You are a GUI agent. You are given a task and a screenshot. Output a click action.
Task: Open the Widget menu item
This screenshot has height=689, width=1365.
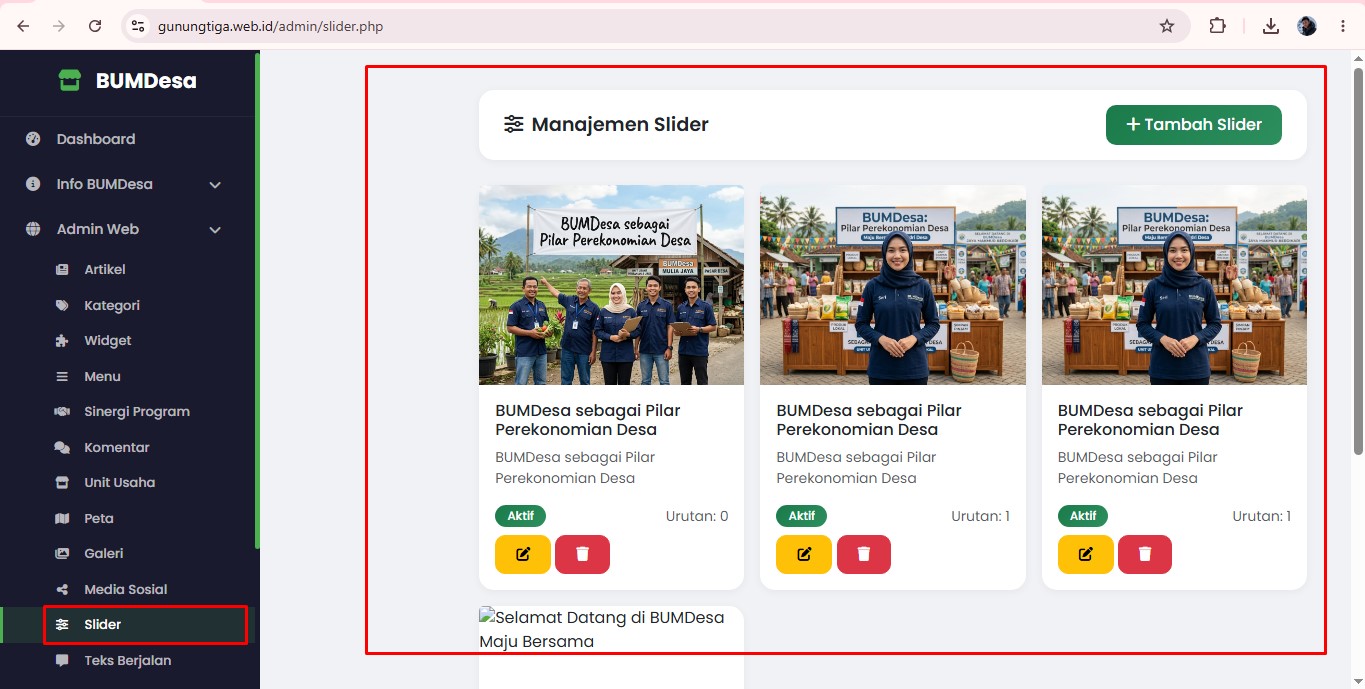128,341
